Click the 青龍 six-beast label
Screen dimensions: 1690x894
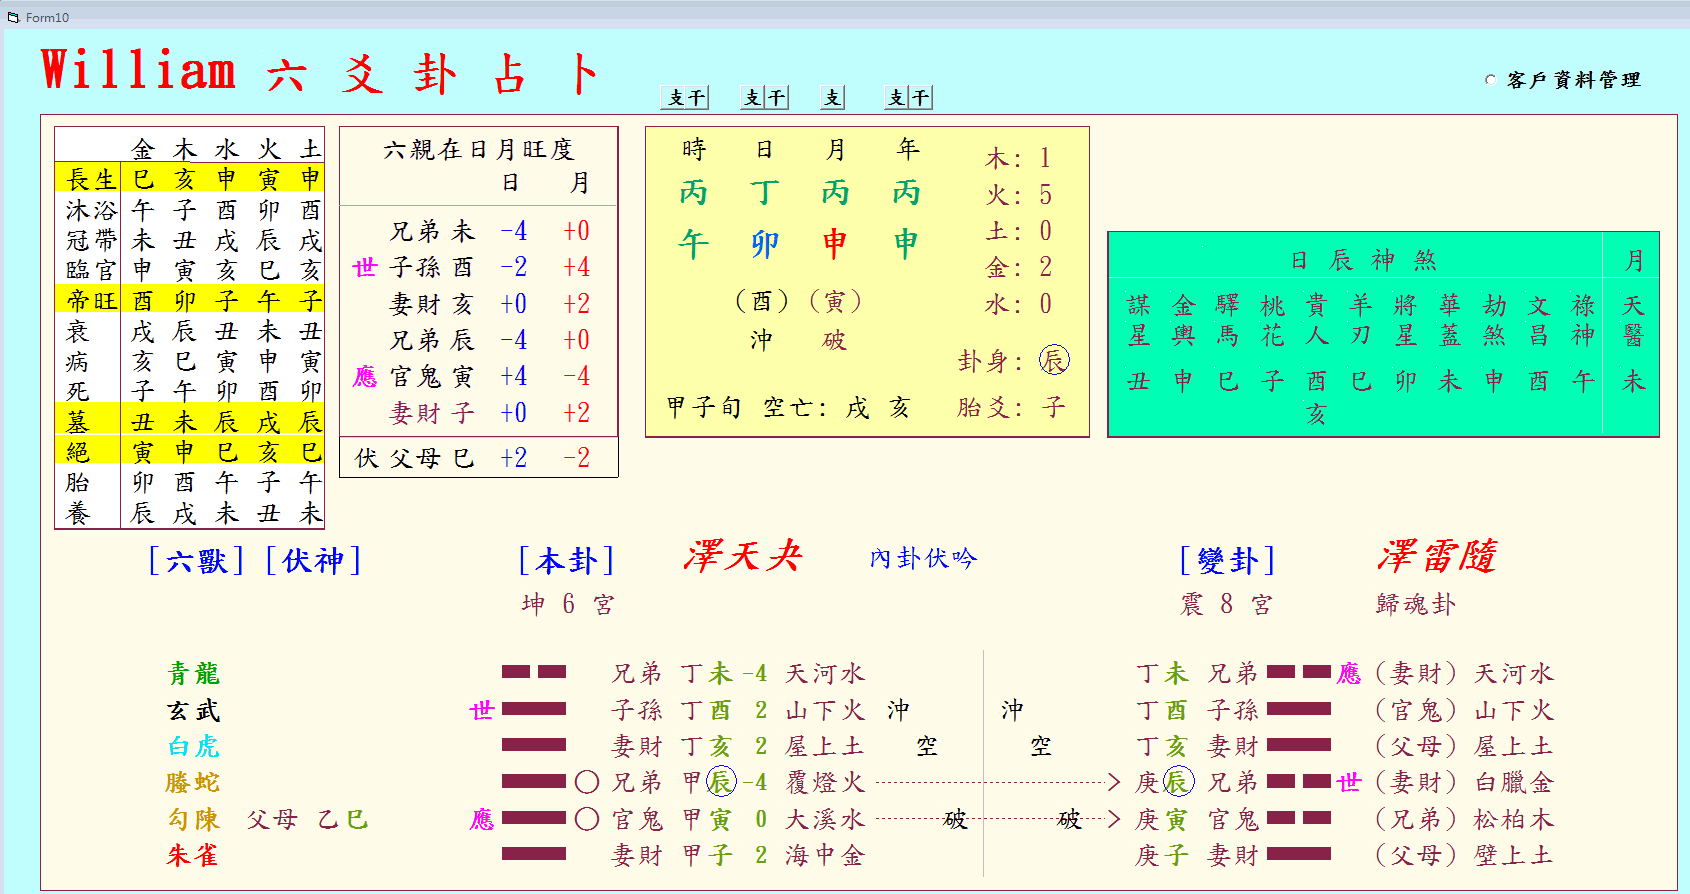pyautogui.click(x=194, y=673)
